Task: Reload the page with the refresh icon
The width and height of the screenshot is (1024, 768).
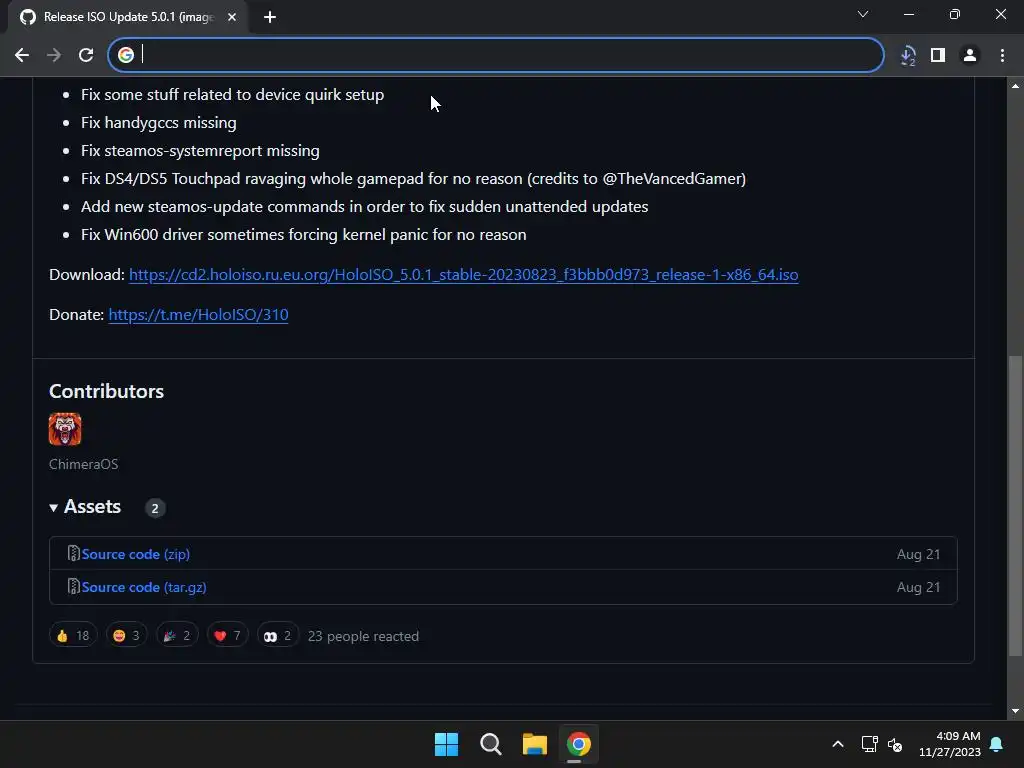Action: tap(86, 55)
